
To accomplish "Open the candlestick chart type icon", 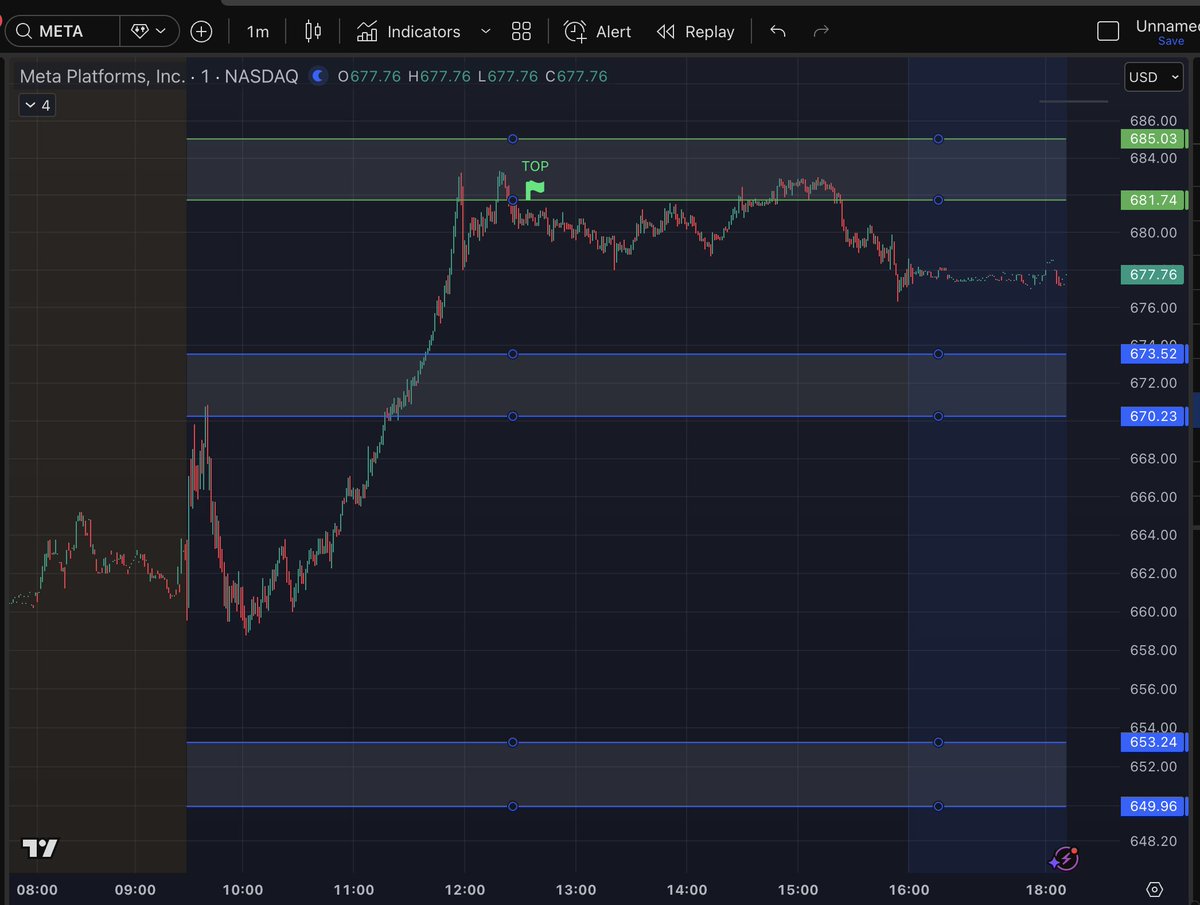I will (x=313, y=31).
